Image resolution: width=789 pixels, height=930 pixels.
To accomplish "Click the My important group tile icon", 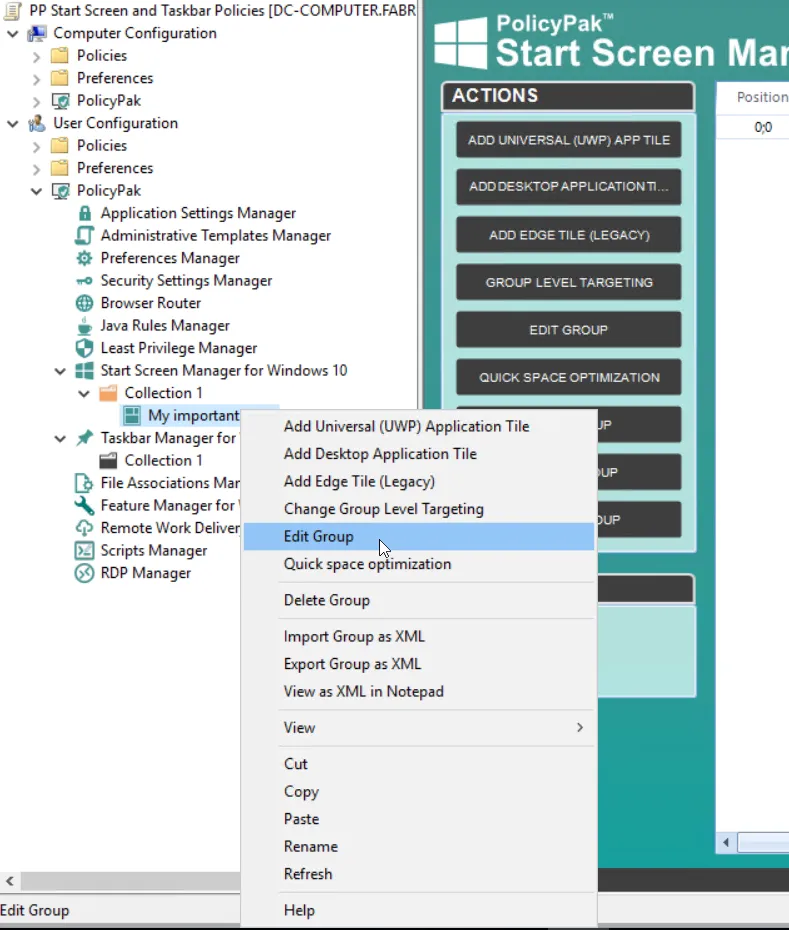I will coord(132,416).
